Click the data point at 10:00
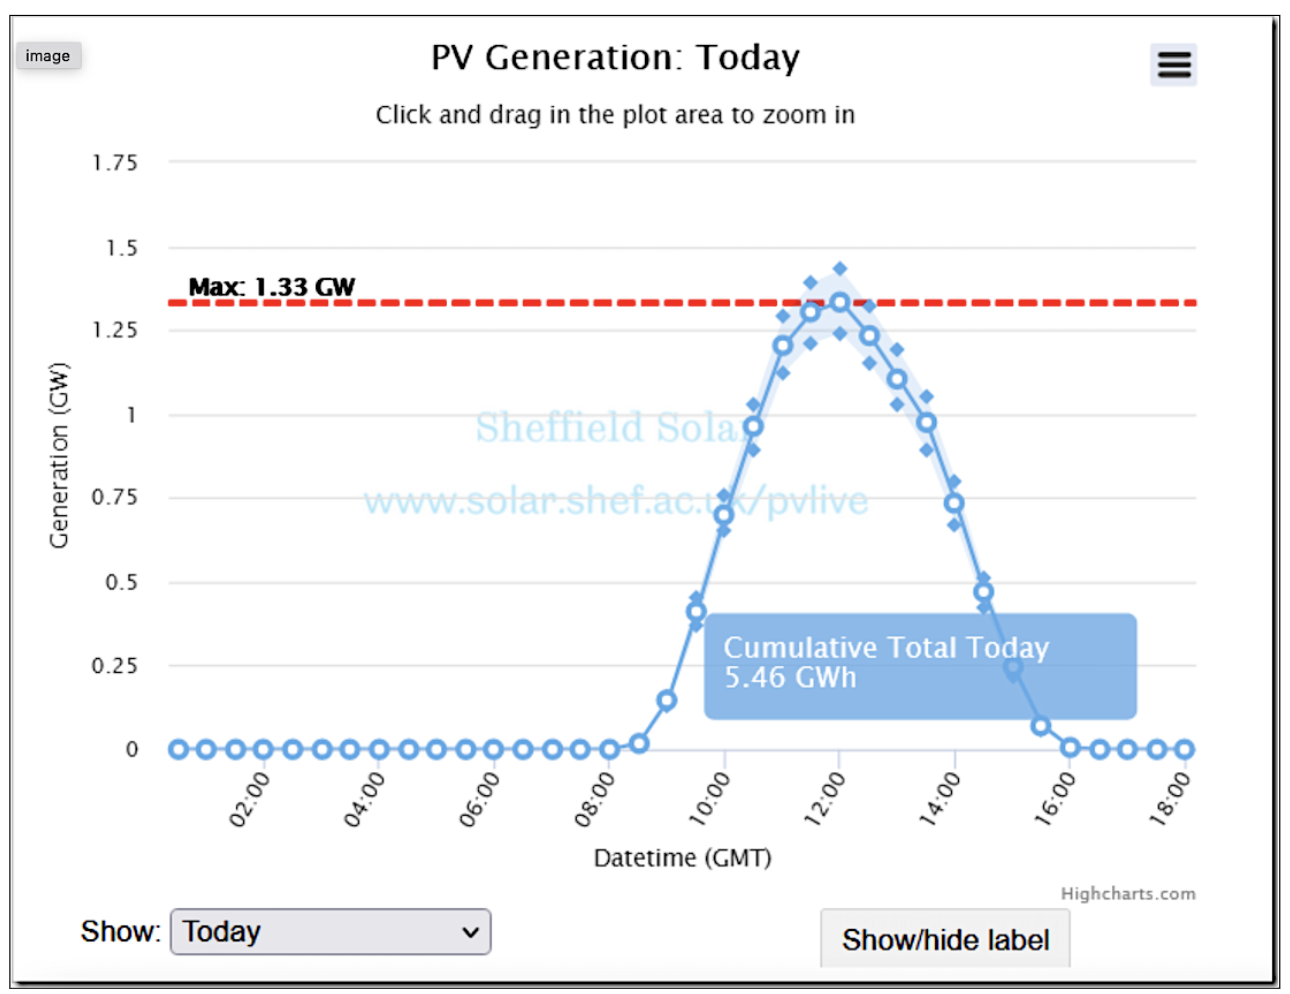 [724, 515]
